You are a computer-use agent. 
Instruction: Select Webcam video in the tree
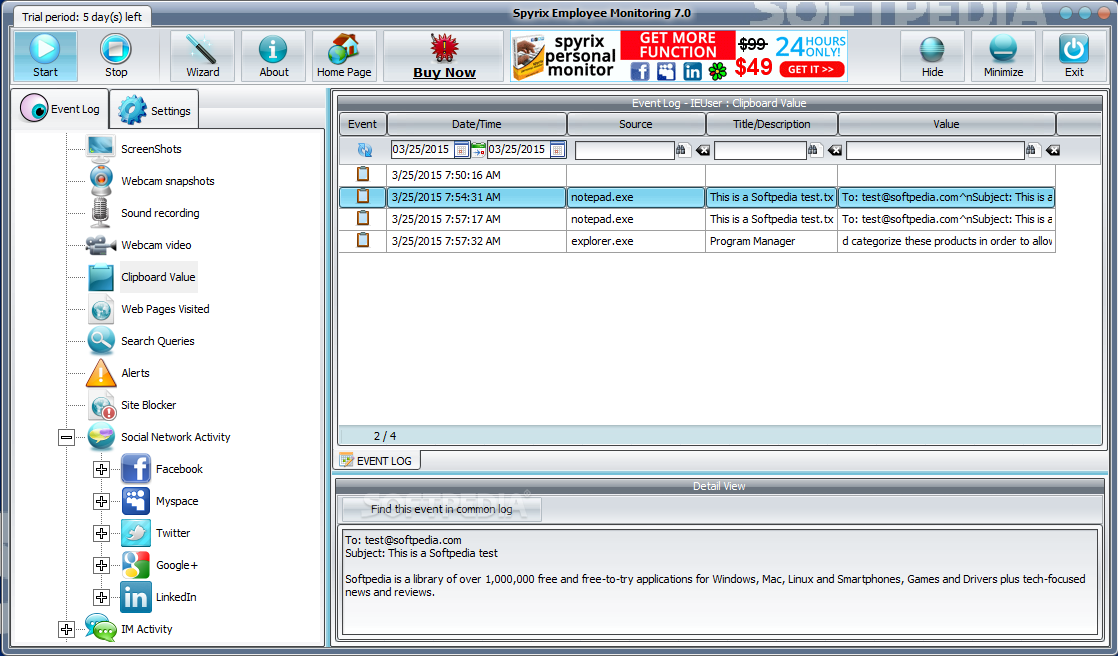tap(156, 245)
